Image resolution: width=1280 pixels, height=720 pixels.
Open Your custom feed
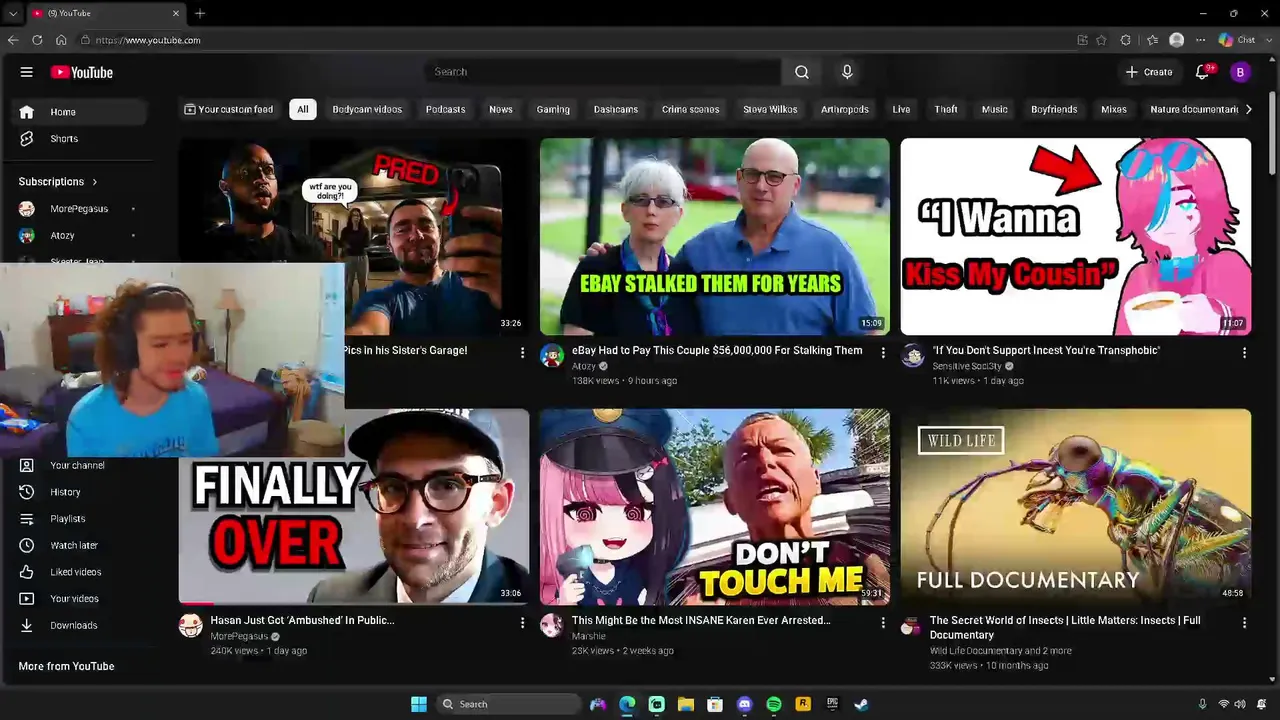(228, 109)
